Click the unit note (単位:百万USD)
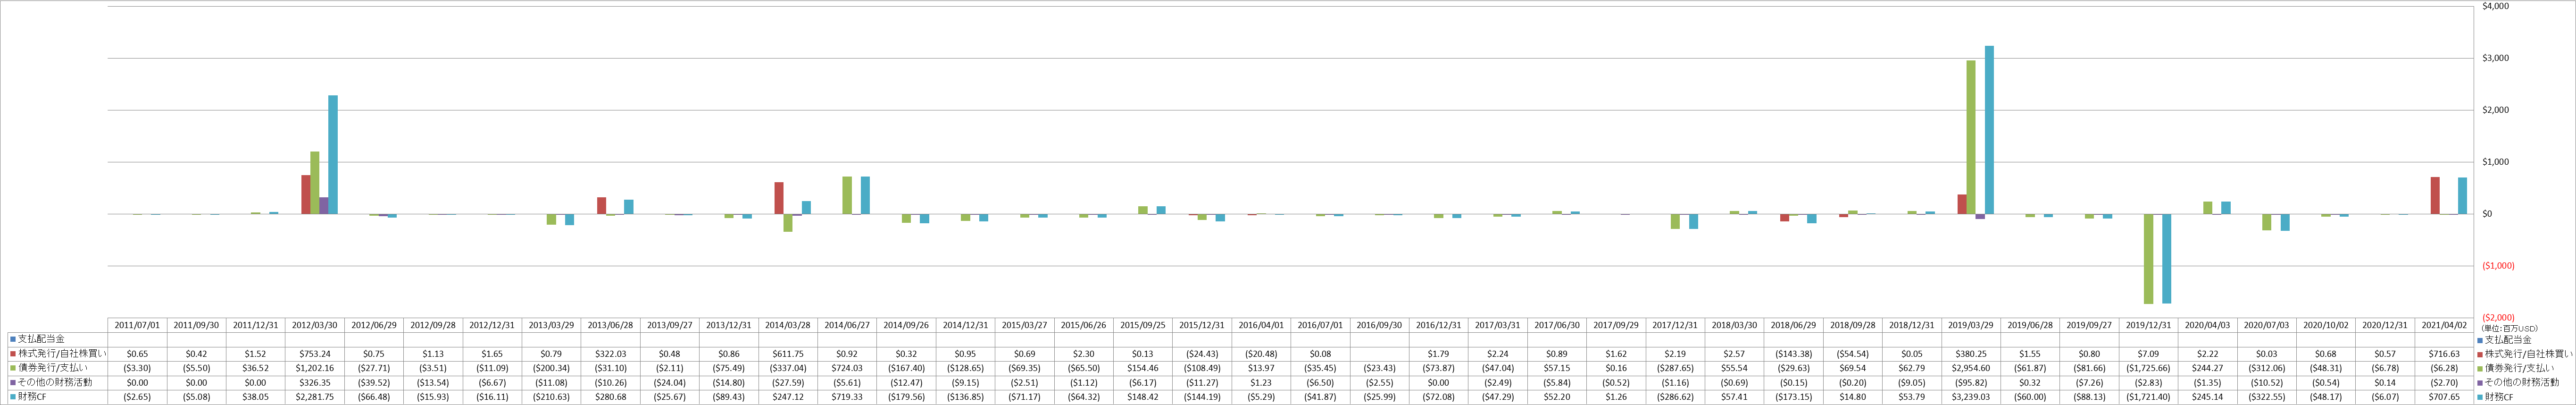2576x405 pixels. click(2509, 328)
